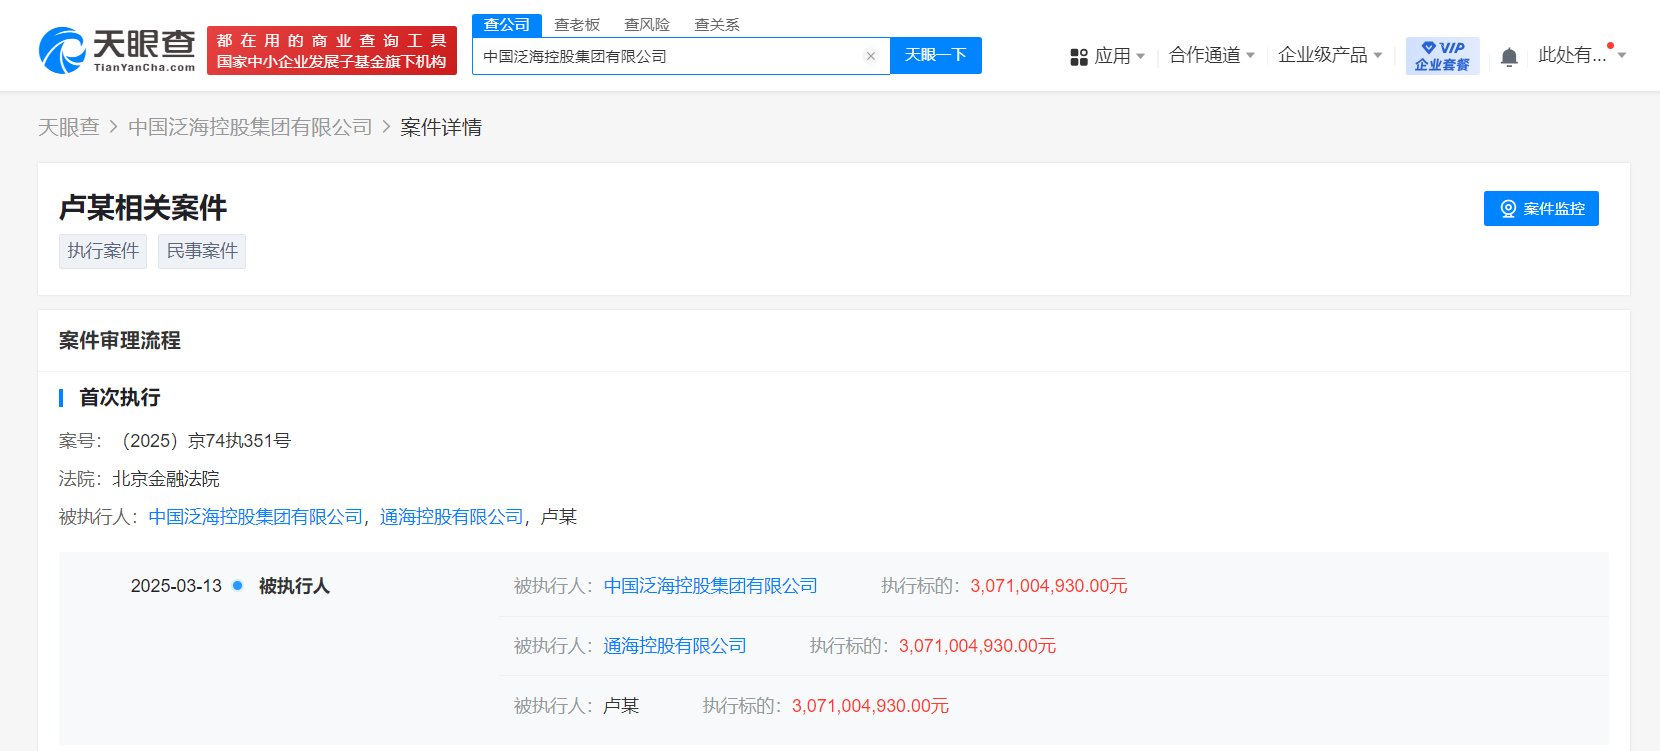Click the 应用 grid icon

click(x=1079, y=57)
